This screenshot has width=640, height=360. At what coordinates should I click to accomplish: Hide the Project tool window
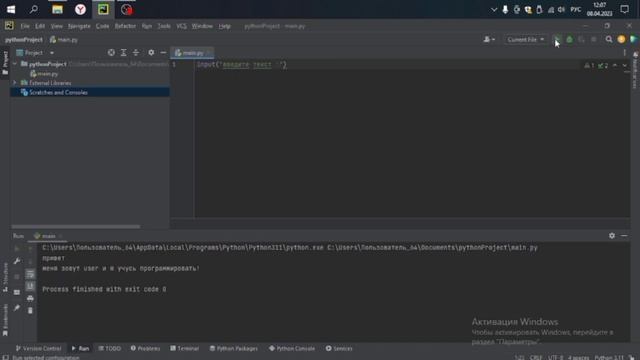pos(163,53)
